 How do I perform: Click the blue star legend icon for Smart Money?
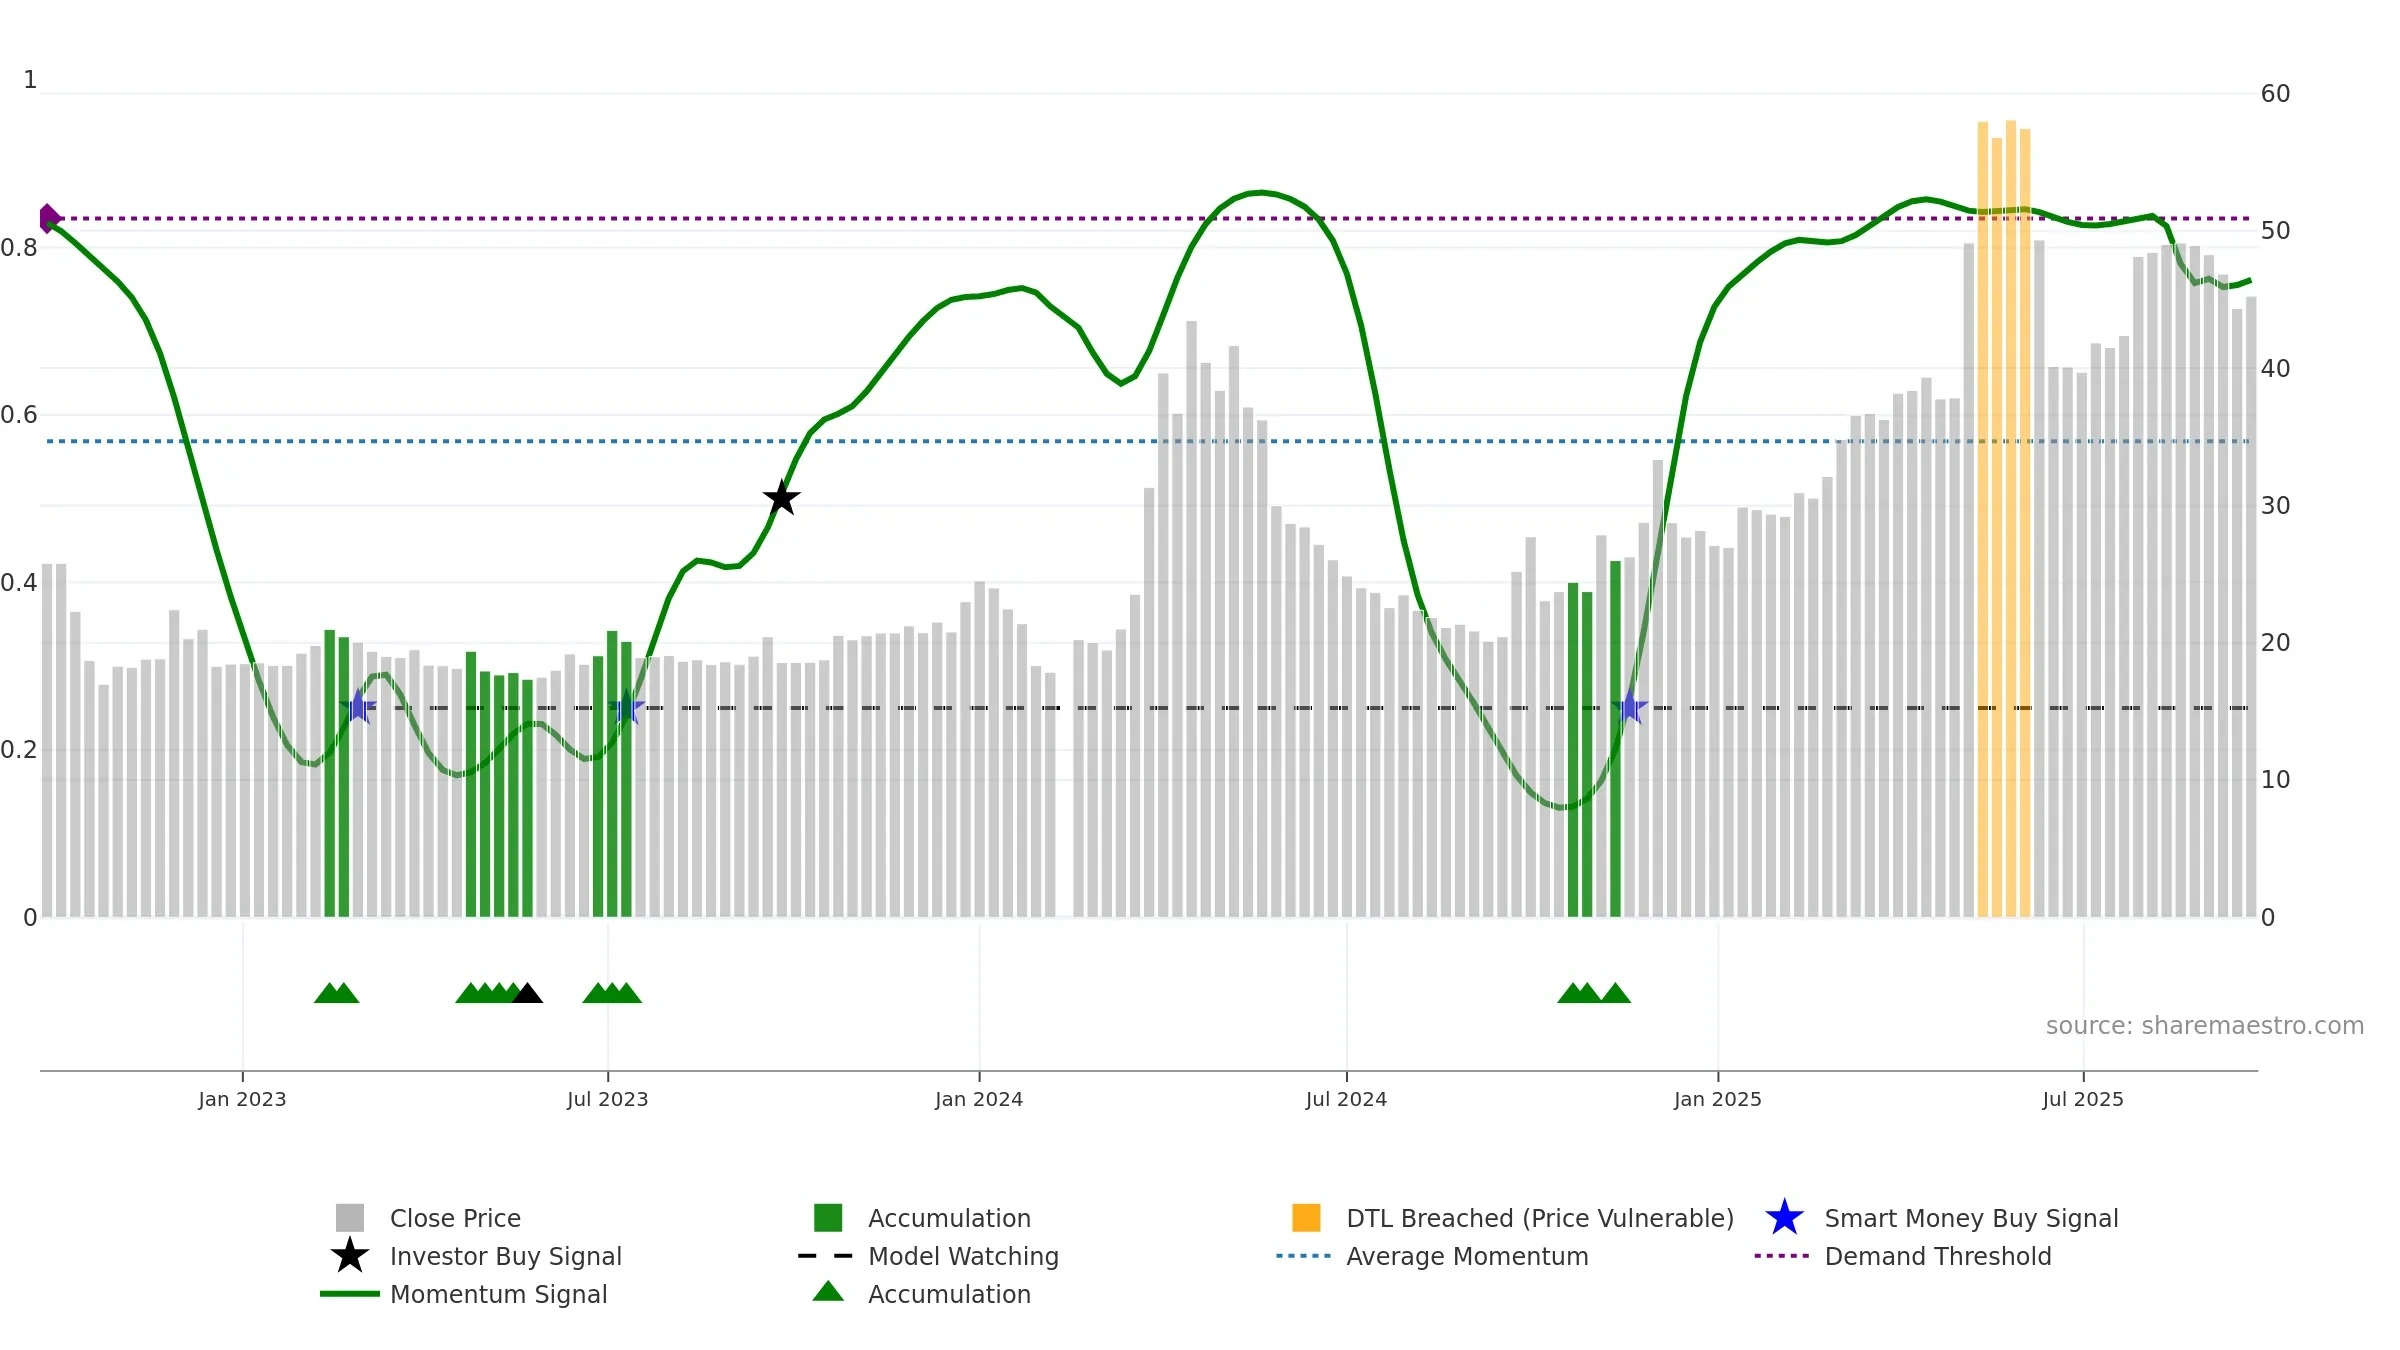(x=1784, y=1218)
